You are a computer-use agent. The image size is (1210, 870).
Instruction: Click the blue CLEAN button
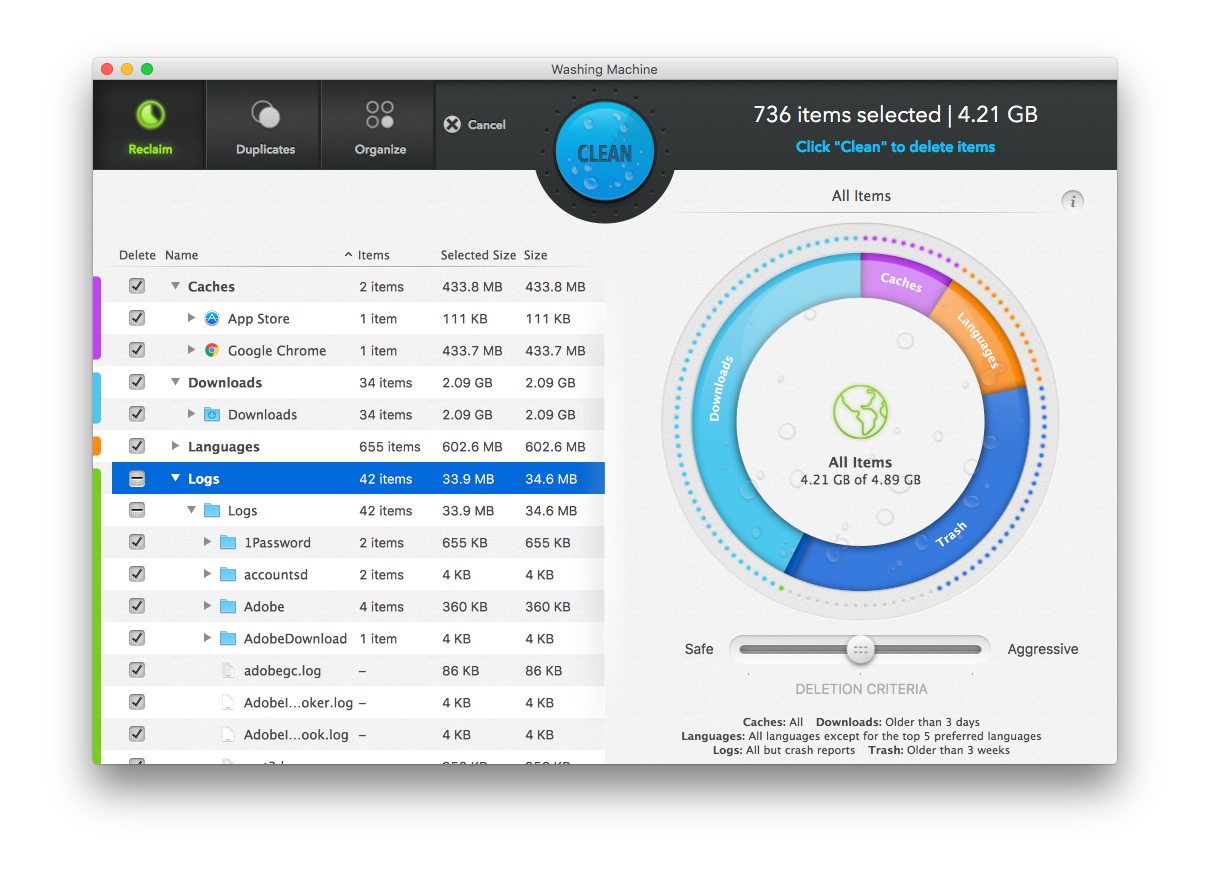(605, 152)
